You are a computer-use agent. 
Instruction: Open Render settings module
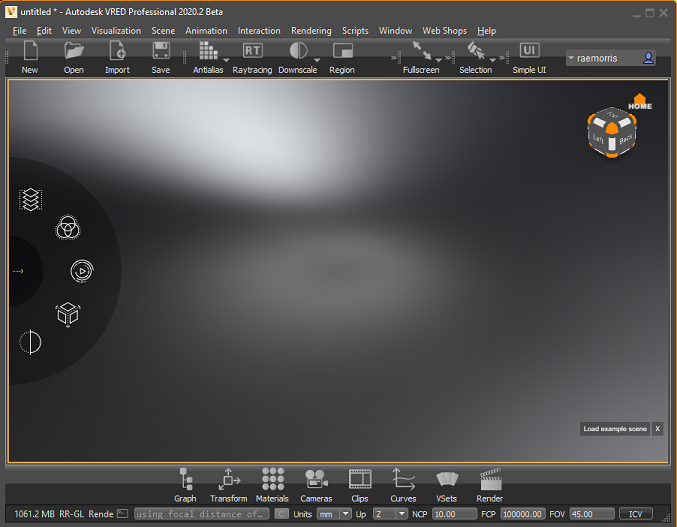pyautogui.click(x=490, y=485)
